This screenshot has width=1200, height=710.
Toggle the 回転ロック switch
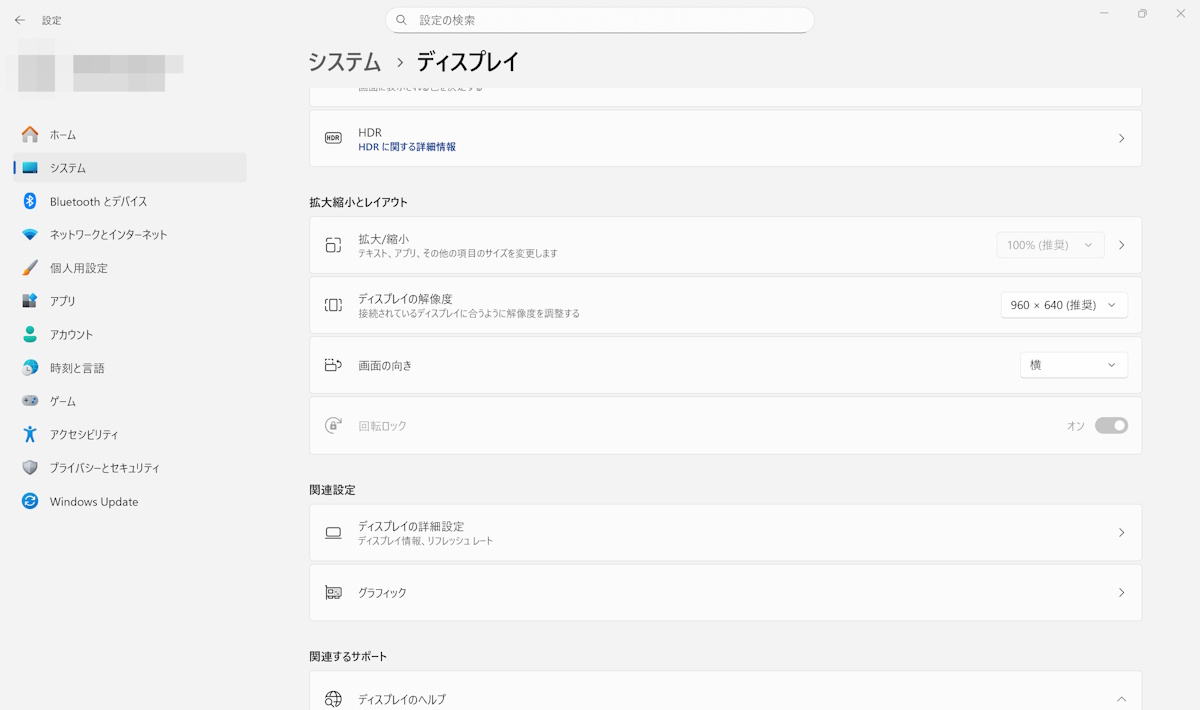pos(1110,426)
